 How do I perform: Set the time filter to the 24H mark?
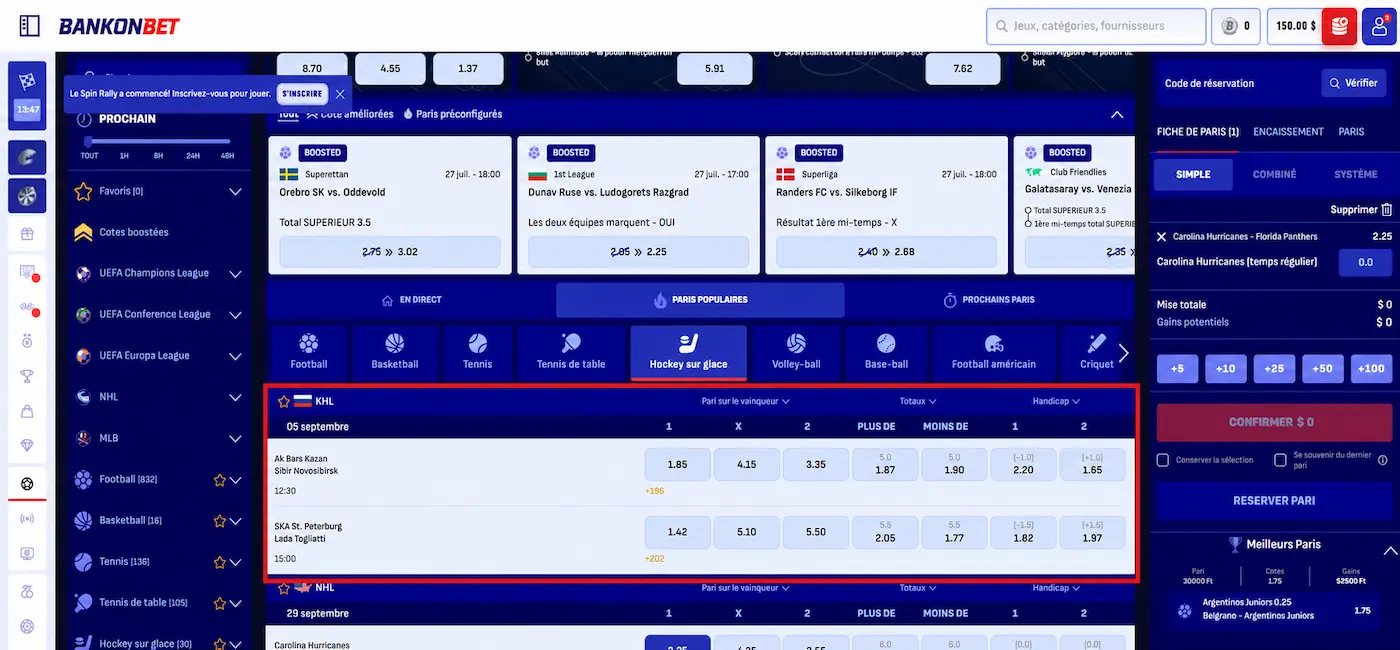[193, 155]
